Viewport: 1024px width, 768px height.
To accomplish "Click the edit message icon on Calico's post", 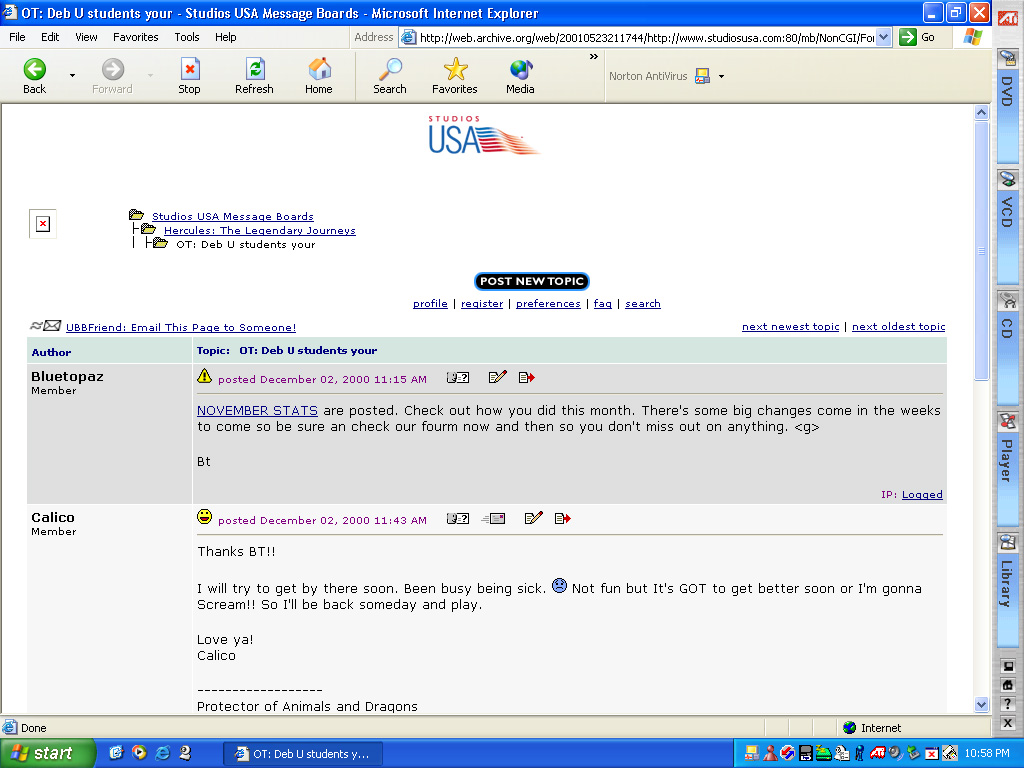I will pyautogui.click(x=534, y=519).
